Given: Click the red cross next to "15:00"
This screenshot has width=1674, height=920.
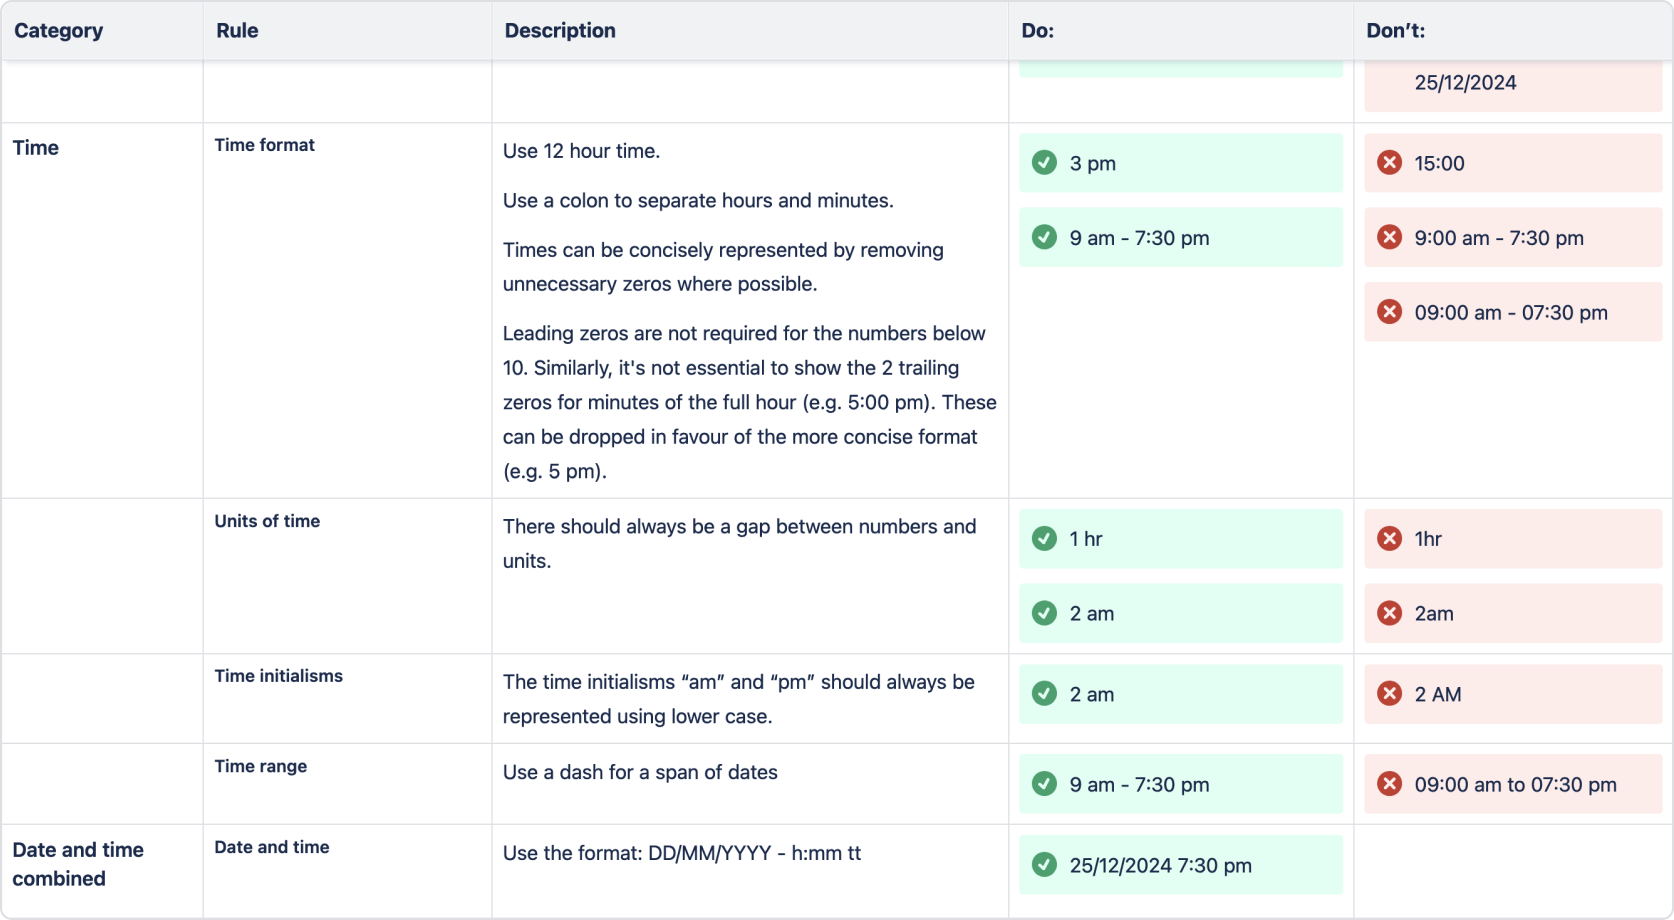Looking at the screenshot, I should (1390, 163).
